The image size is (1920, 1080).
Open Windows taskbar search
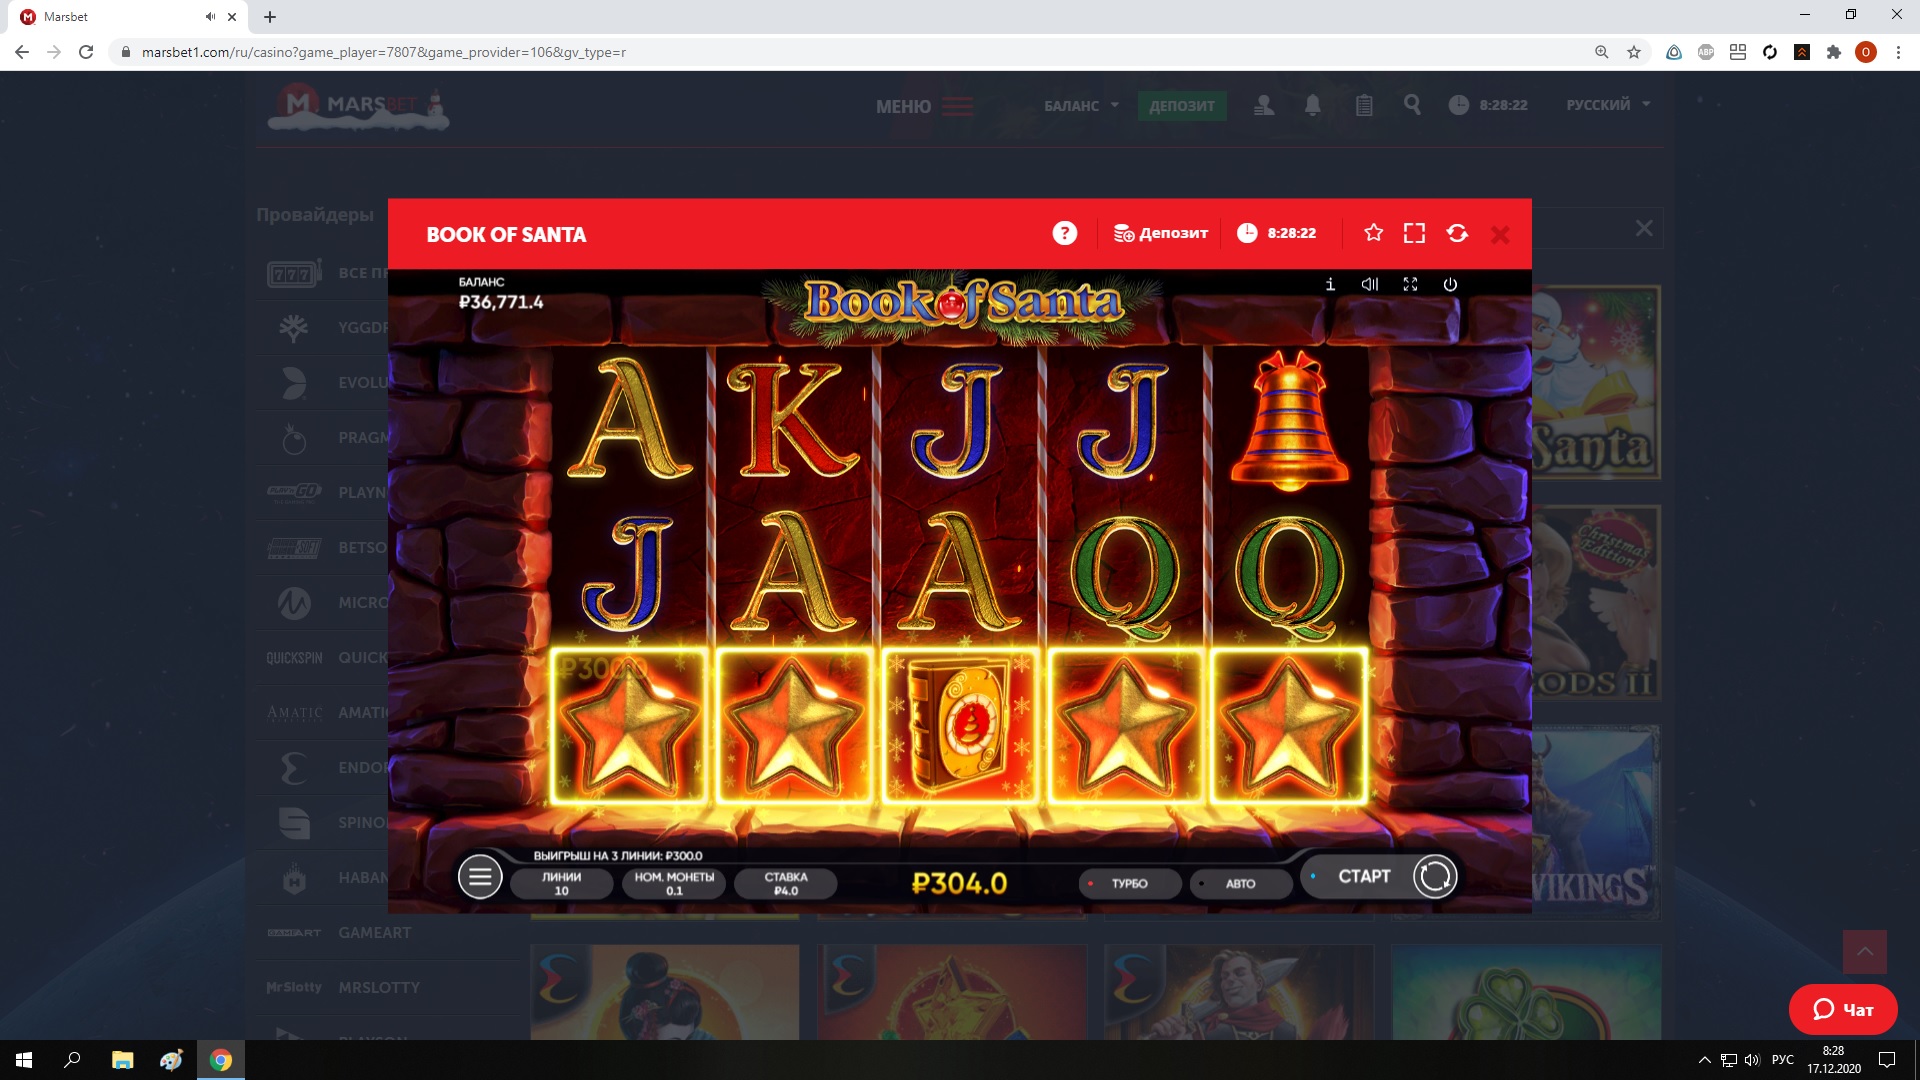pos(72,1060)
